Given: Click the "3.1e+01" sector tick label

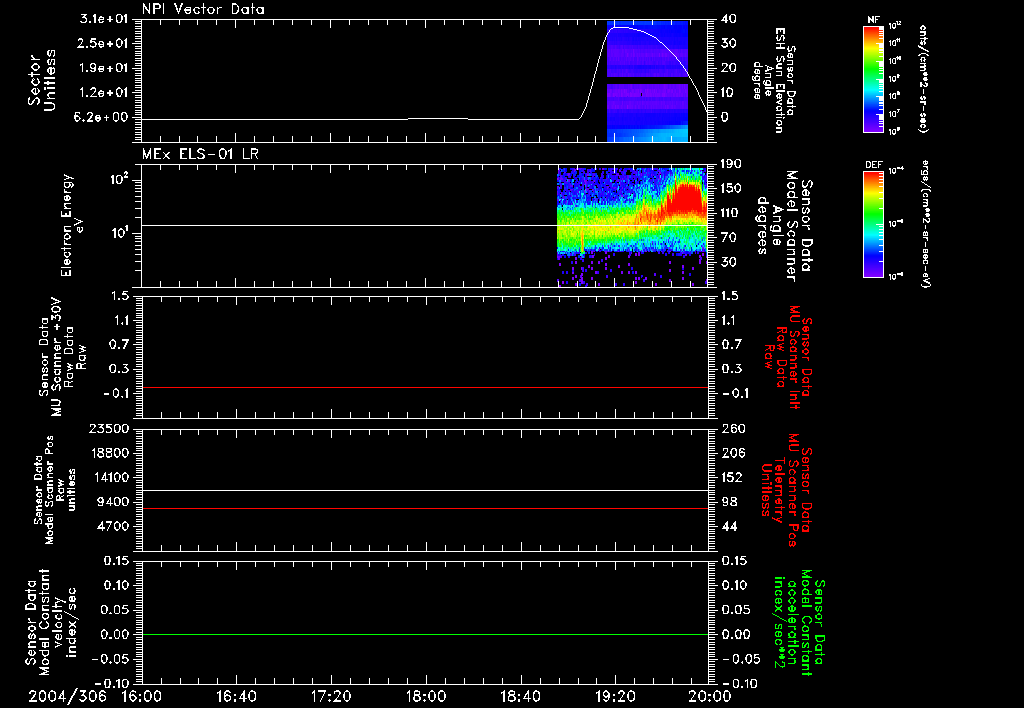Looking at the screenshot, I should click(103, 19).
